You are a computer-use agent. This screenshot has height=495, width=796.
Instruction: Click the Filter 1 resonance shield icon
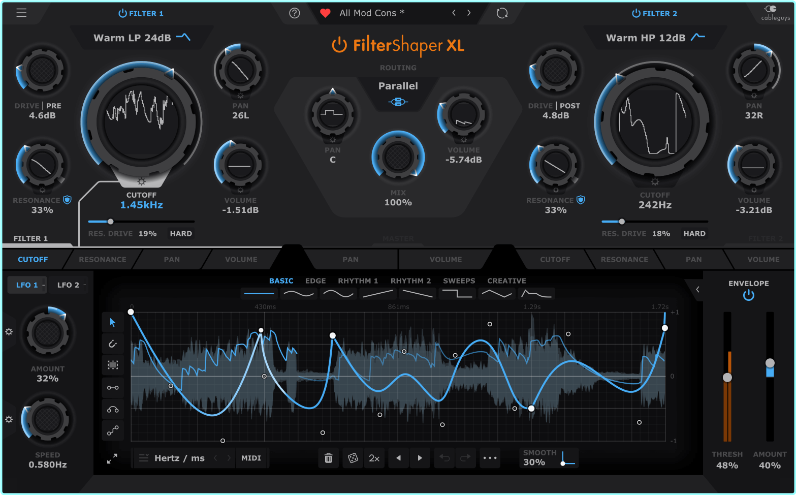click(67, 200)
